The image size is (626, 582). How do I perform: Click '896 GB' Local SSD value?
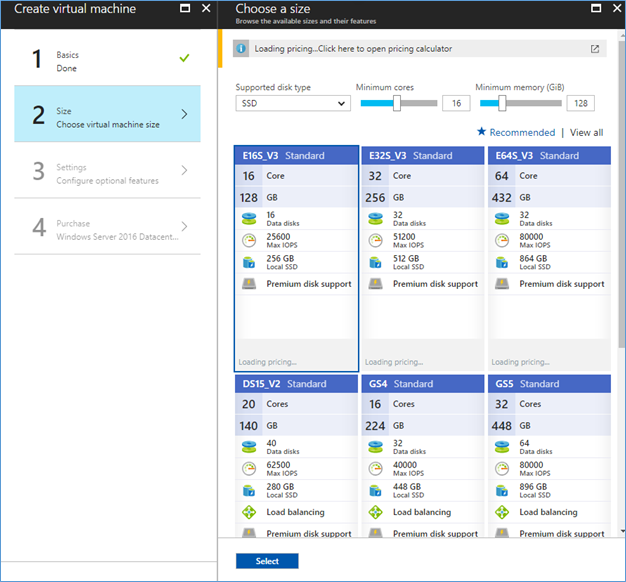click(x=533, y=487)
